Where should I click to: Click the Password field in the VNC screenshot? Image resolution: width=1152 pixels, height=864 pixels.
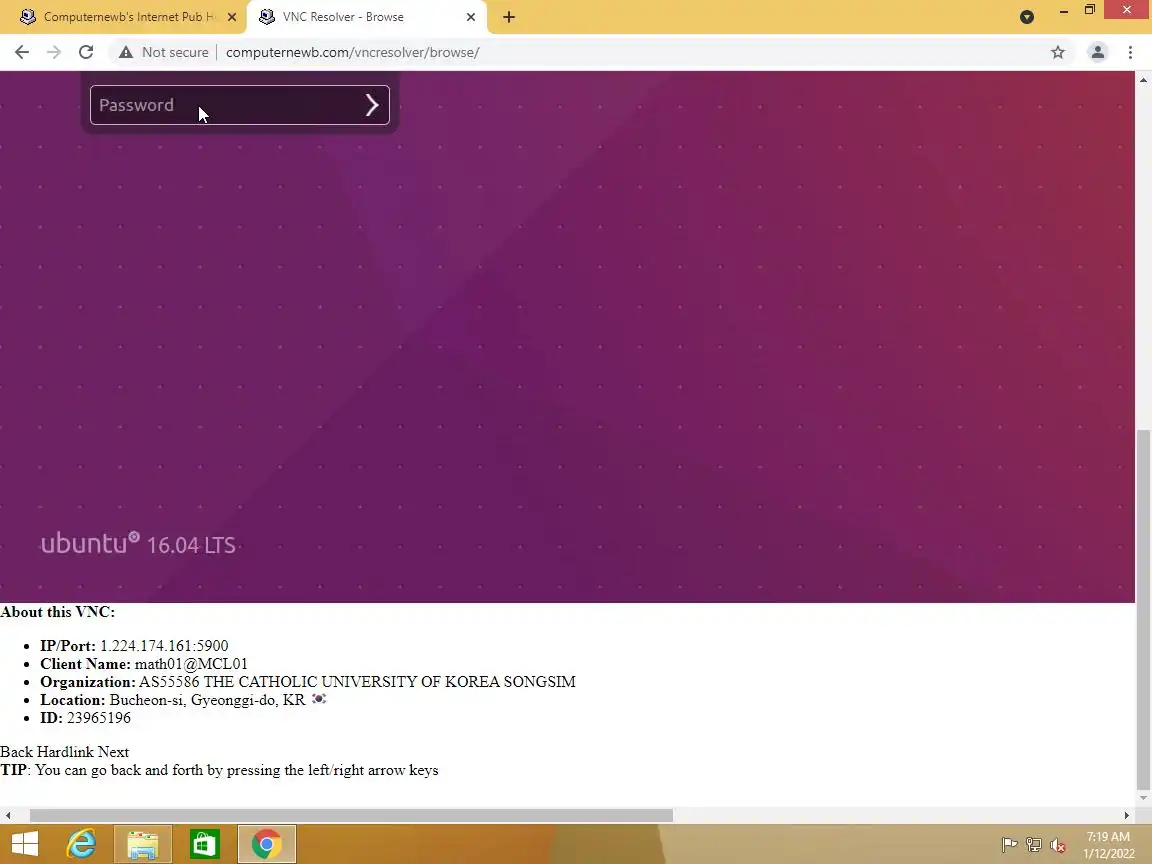tap(240, 105)
